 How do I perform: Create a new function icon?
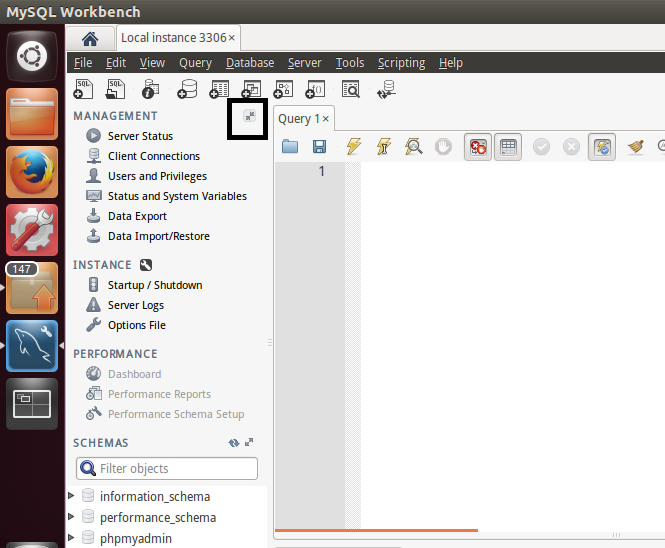[x=315, y=89]
